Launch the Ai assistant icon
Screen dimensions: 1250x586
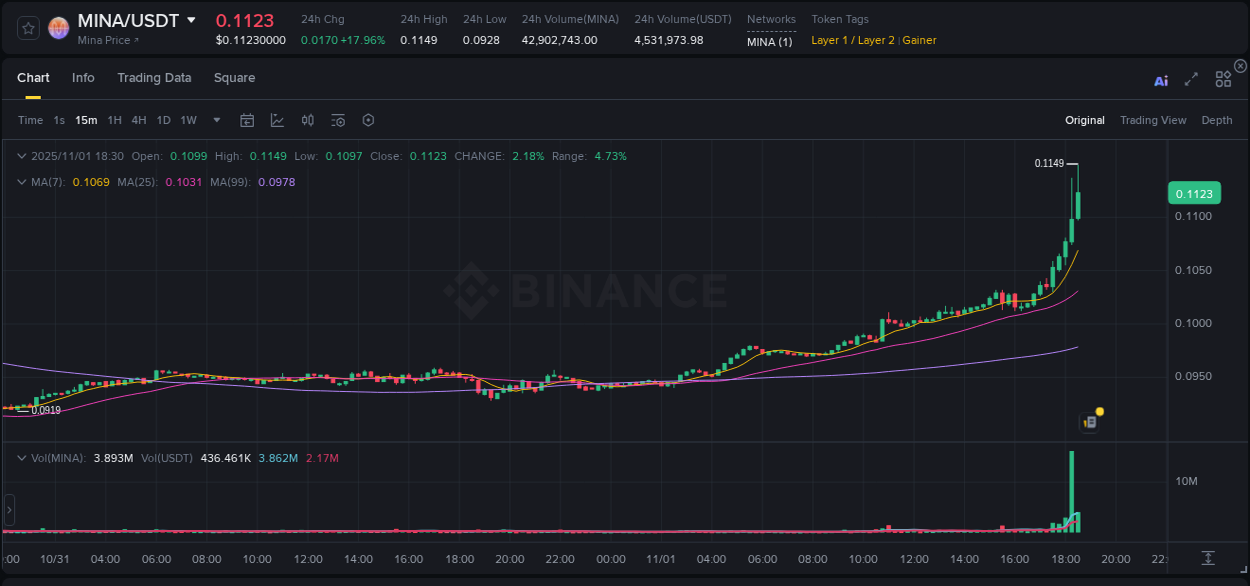(1160, 80)
